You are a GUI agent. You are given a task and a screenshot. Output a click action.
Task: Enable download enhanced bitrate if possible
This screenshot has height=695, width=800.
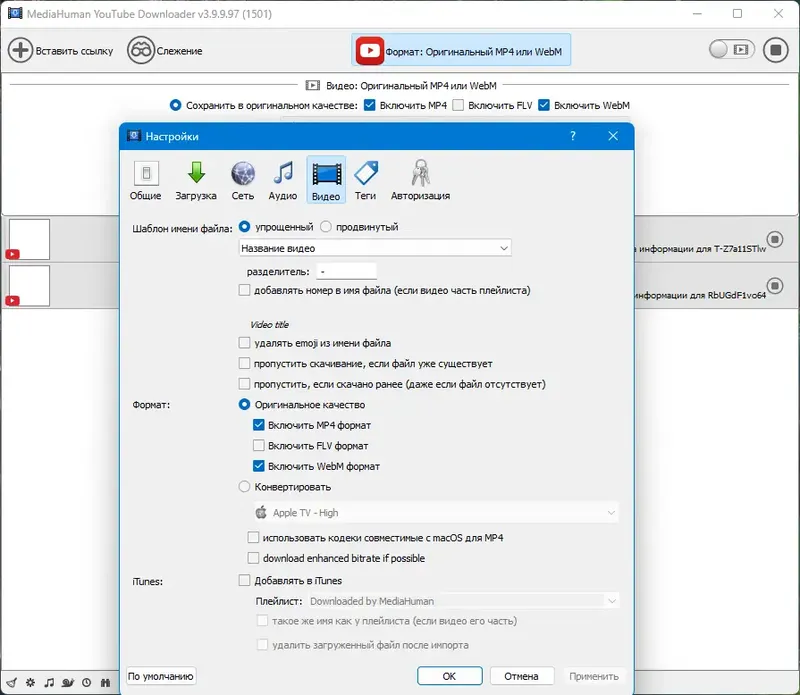[253, 558]
